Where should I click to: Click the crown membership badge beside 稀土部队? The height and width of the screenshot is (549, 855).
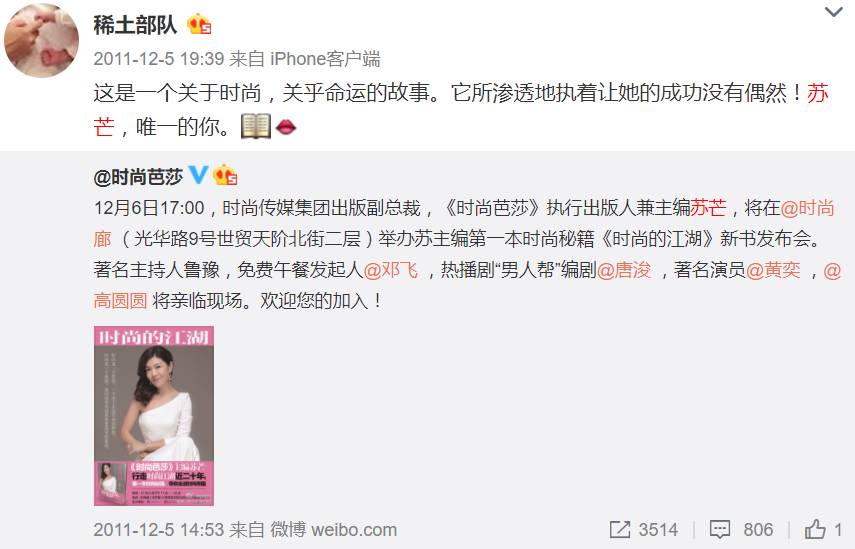click(x=199, y=25)
